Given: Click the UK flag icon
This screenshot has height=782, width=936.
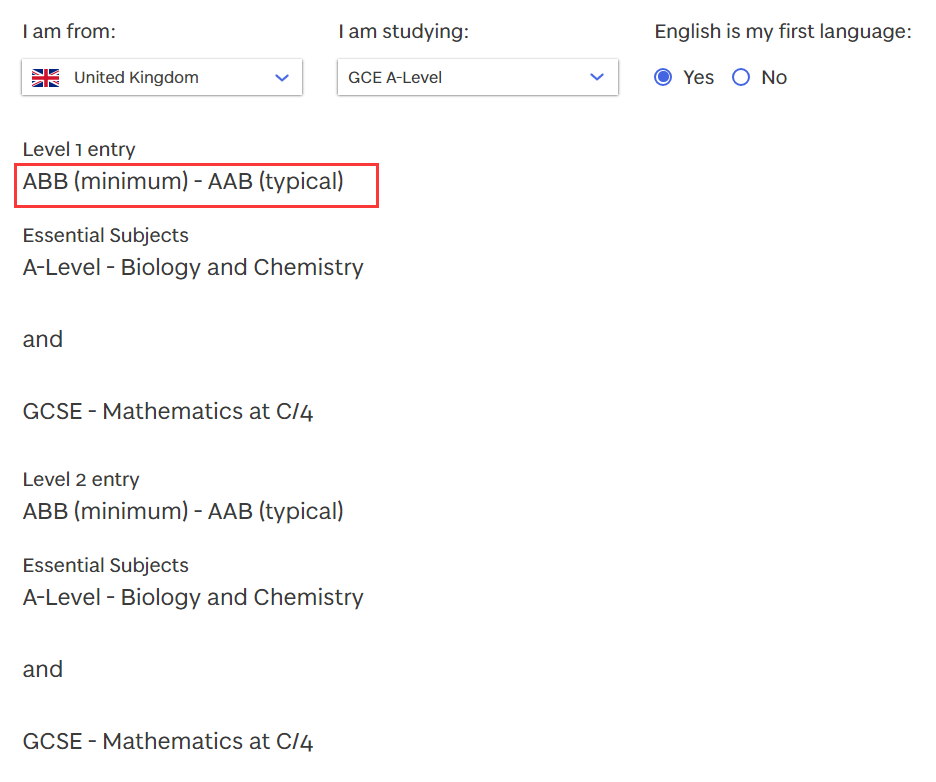Looking at the screenshot, I should pyautogui.click(x=45, y=78).
